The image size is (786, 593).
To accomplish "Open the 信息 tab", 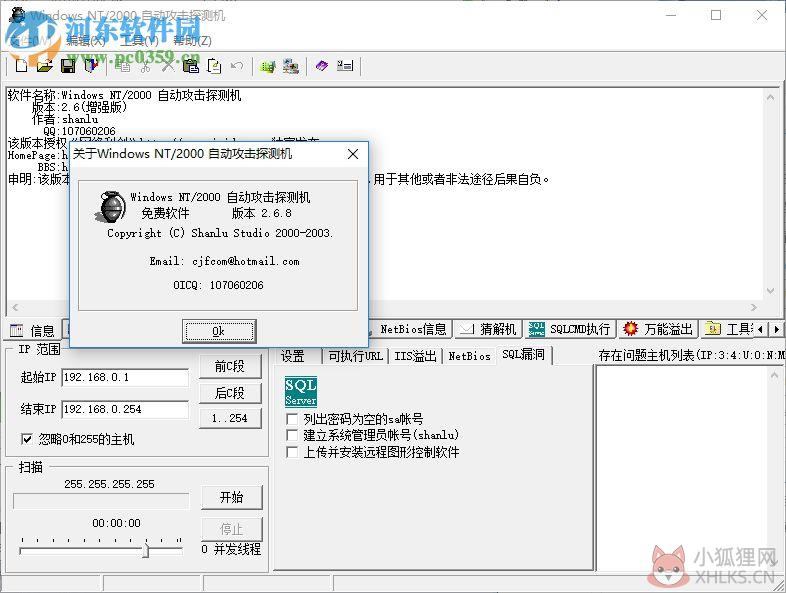I will click(32, 330).
